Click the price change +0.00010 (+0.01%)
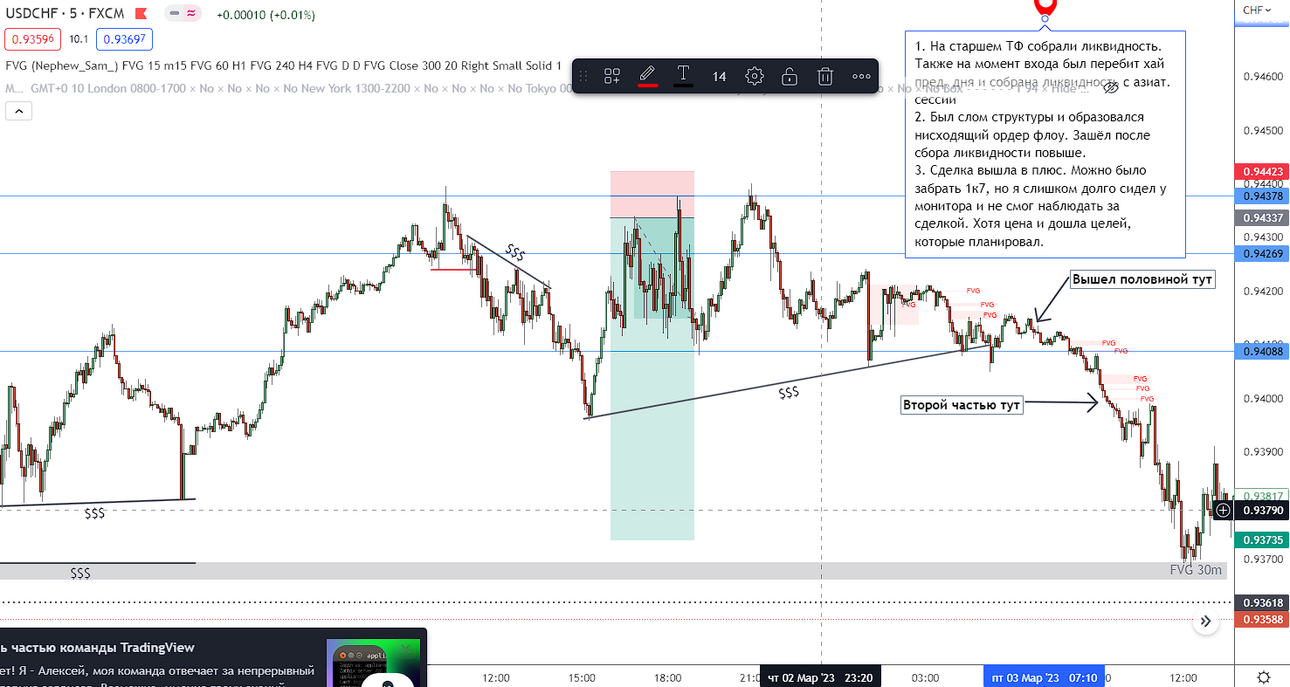Viewport: 1290px width, 687px height. (x=265, y=15)
